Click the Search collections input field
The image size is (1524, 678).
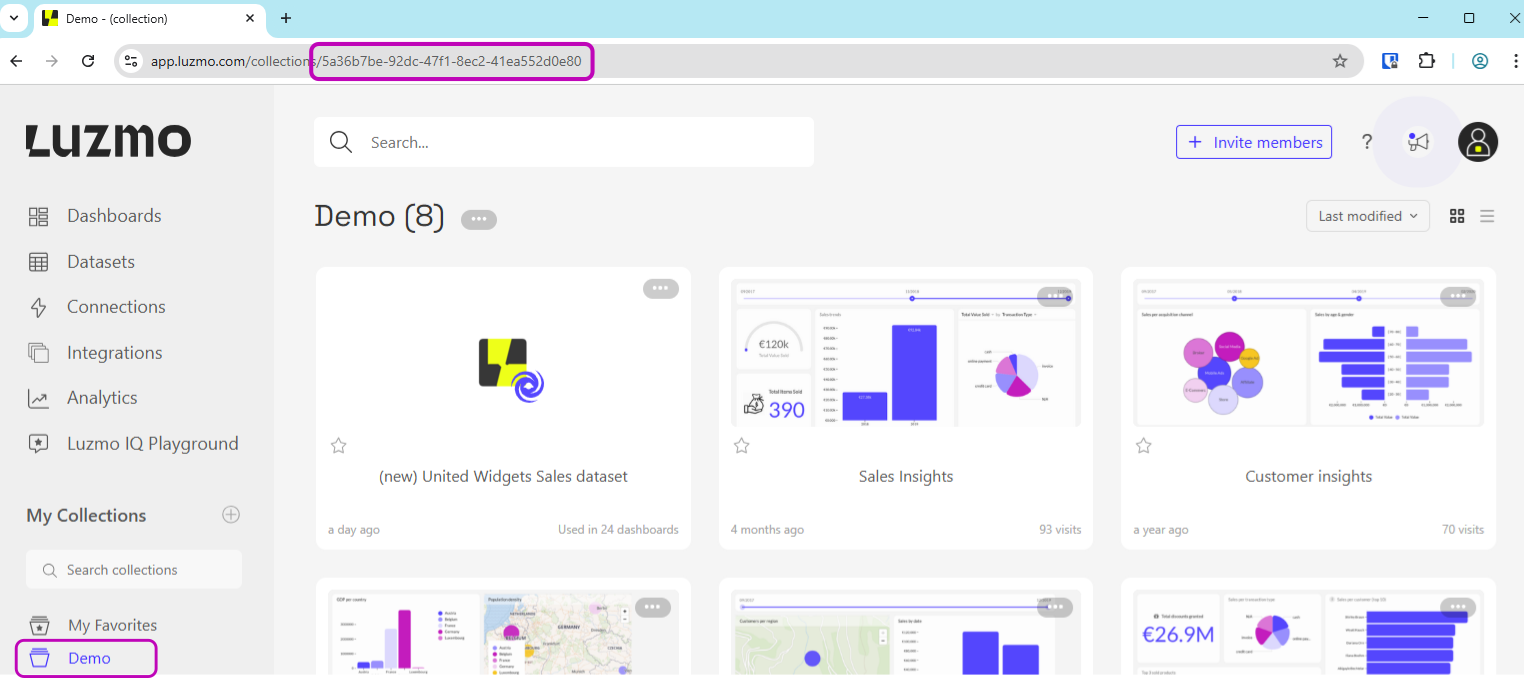[x=134, y=570]
